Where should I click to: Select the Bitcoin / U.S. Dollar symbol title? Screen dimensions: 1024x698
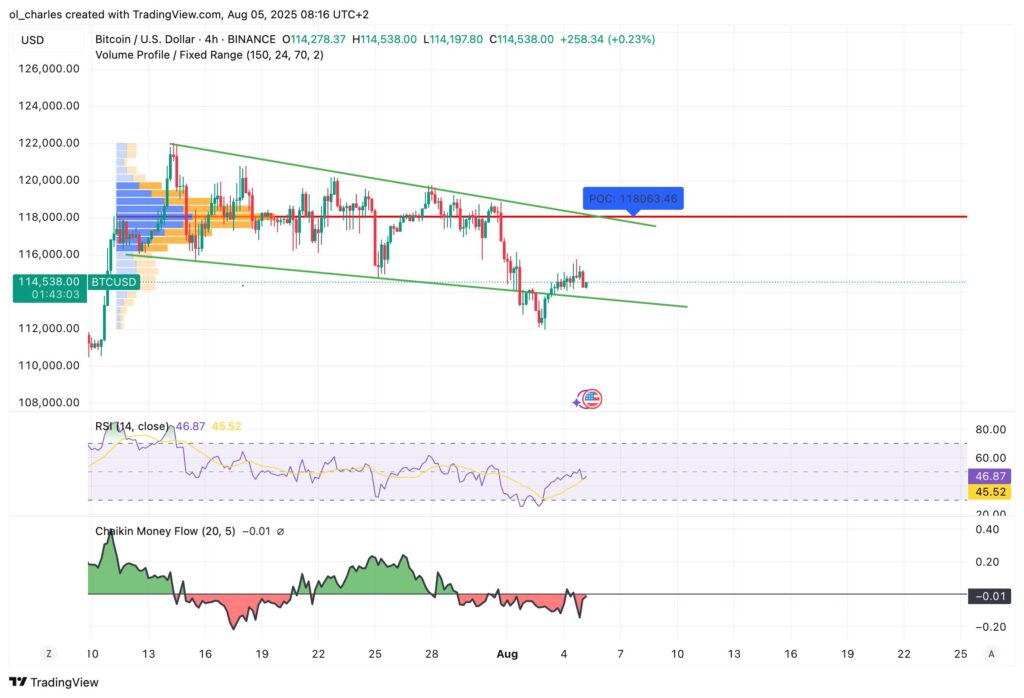pyautogui.click(x=147, y=39)
